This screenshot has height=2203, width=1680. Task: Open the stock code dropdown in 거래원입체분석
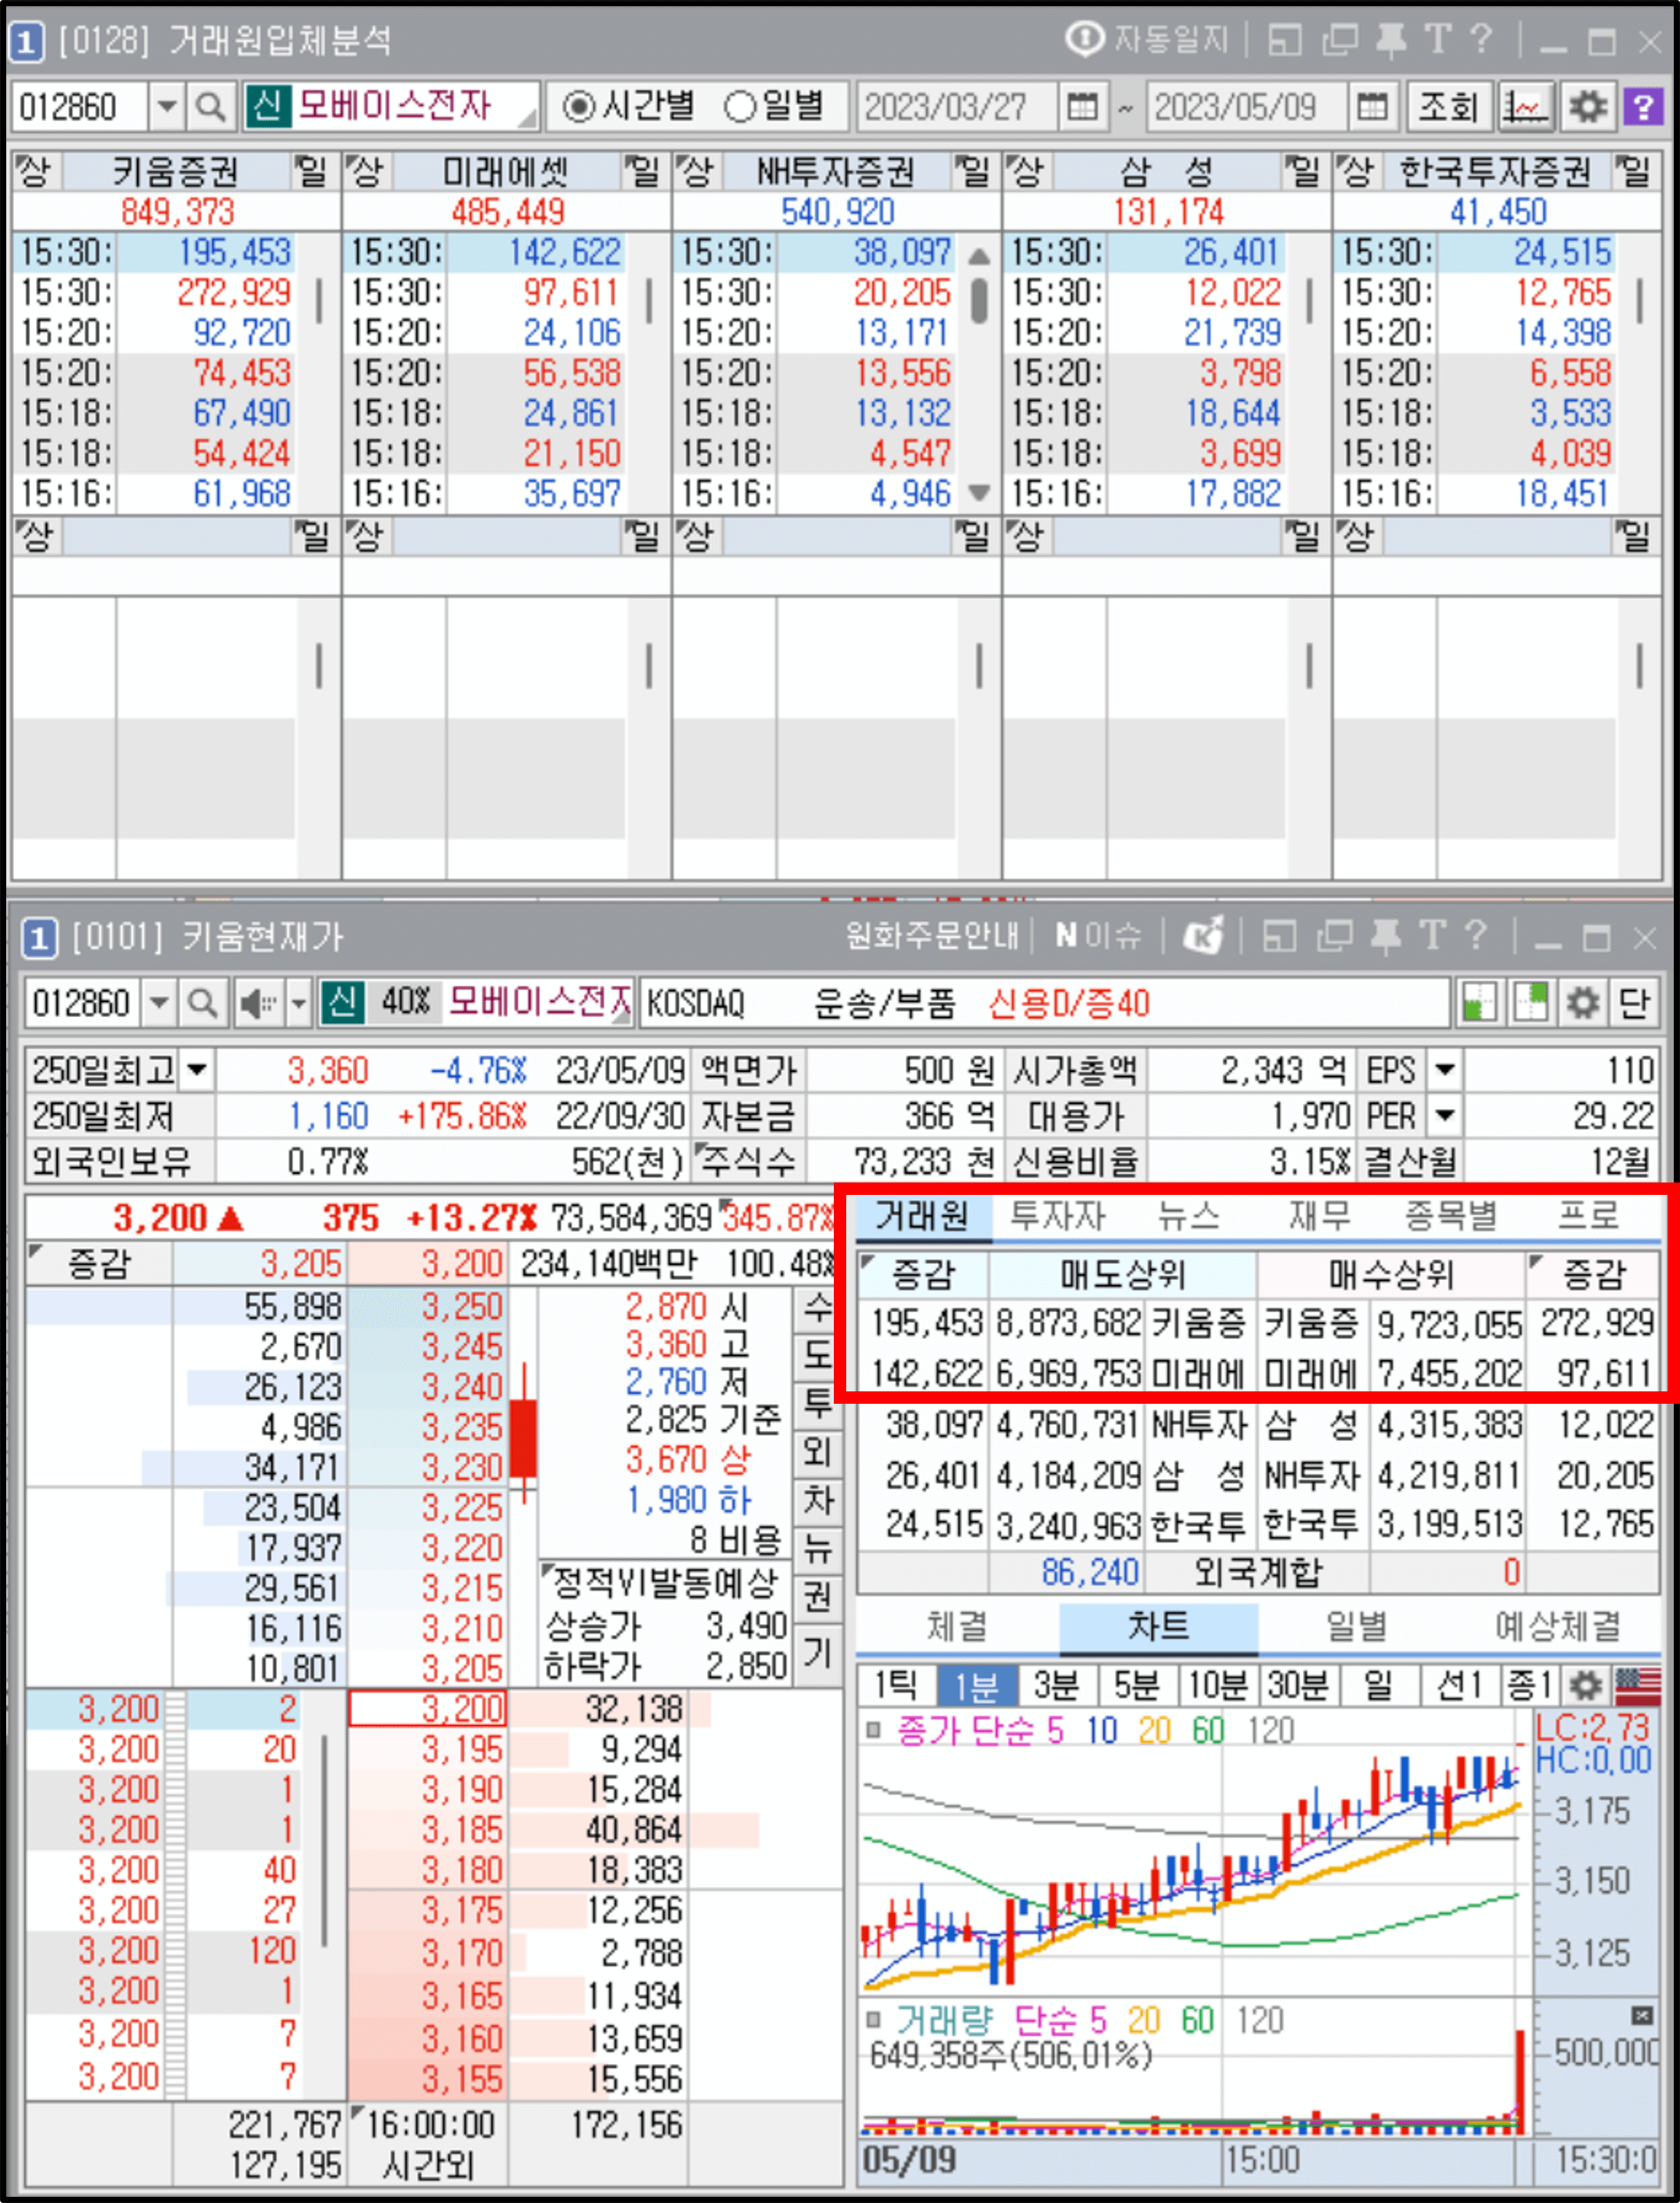(x=167, y=106)
